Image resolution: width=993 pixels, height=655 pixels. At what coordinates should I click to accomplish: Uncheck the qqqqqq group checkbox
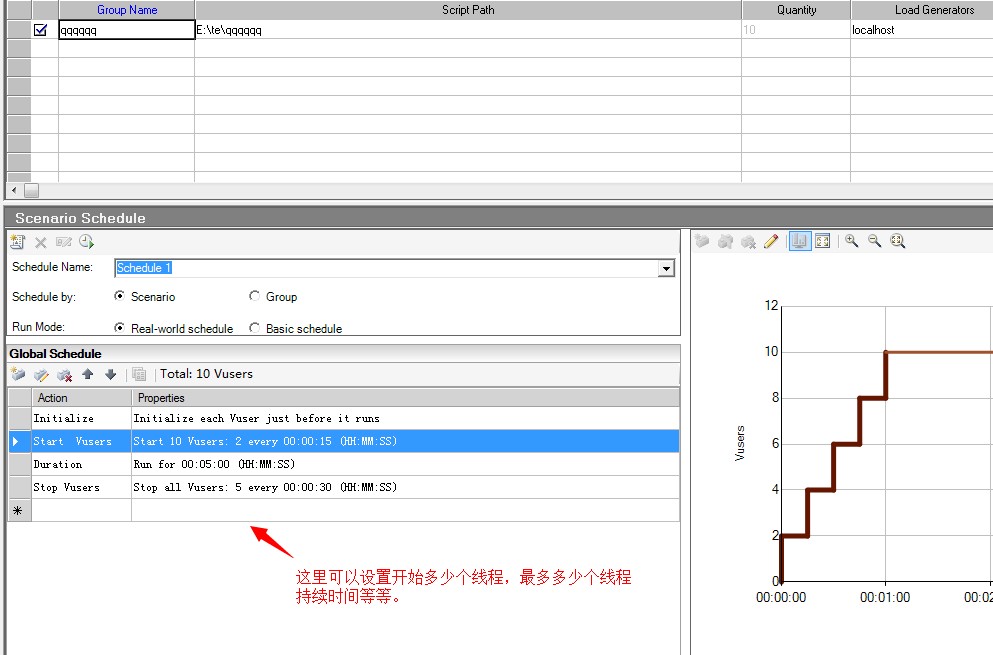[40, 30]
